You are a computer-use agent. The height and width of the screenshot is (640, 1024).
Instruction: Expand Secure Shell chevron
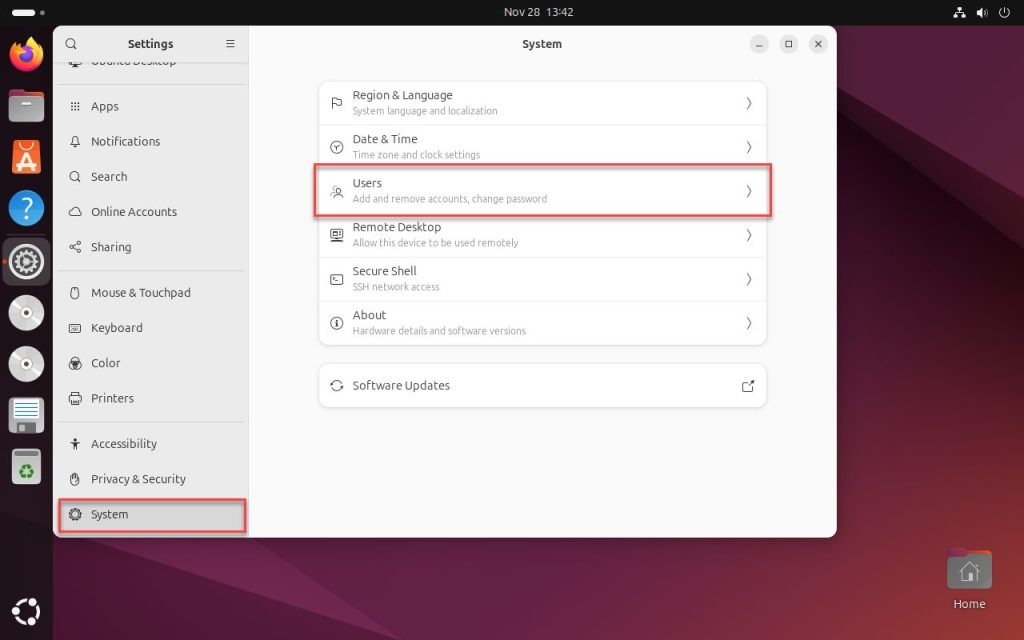pos(748,280)
